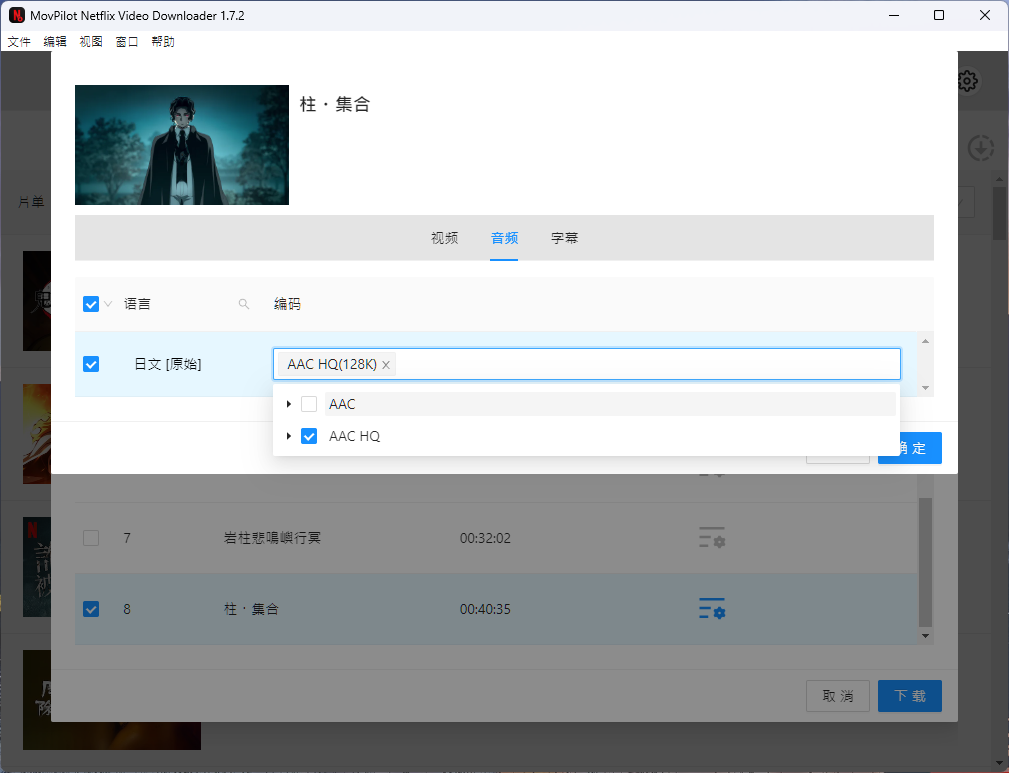The image size is (1009, 773).
Task: Toggle the select-all languages header checkbox
Action: click(91, 304)
